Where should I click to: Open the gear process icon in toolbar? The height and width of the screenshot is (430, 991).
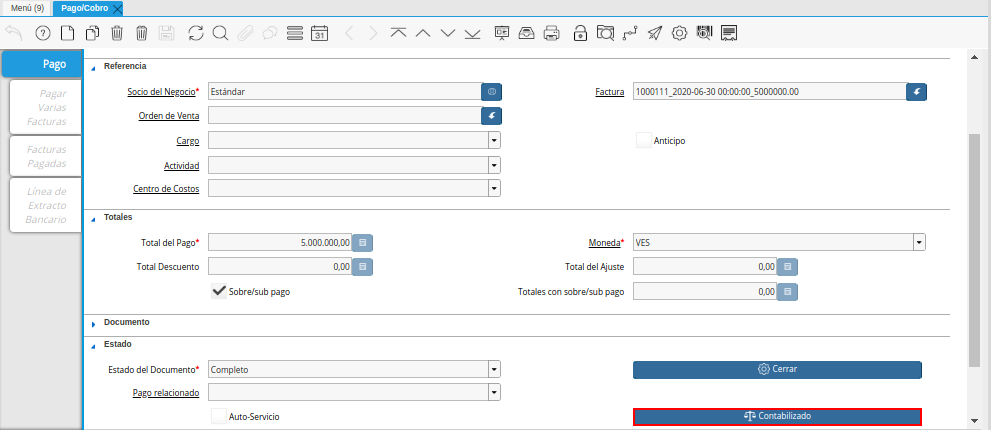[x=679, y=33]
